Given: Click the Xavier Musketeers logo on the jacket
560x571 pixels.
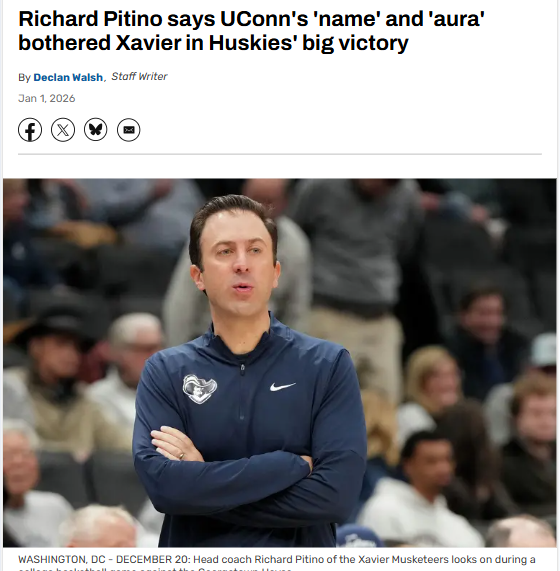Looking at the screenshot, I should [200, 389].
